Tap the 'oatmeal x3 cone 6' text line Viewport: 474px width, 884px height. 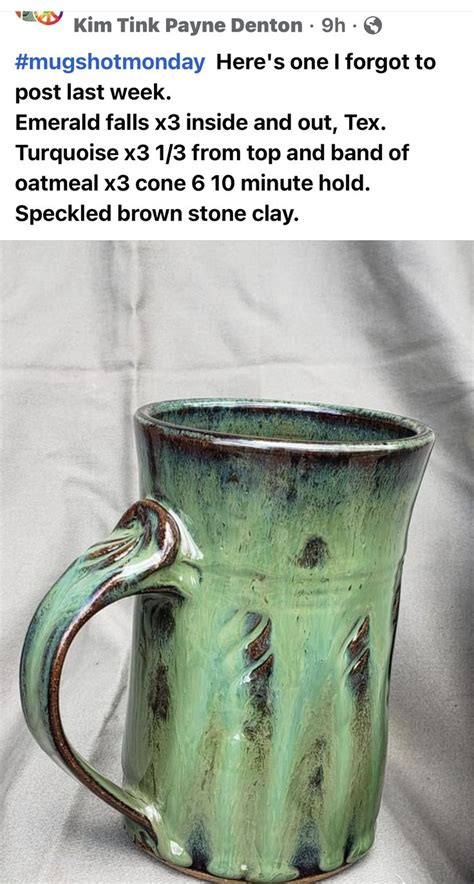192,184
